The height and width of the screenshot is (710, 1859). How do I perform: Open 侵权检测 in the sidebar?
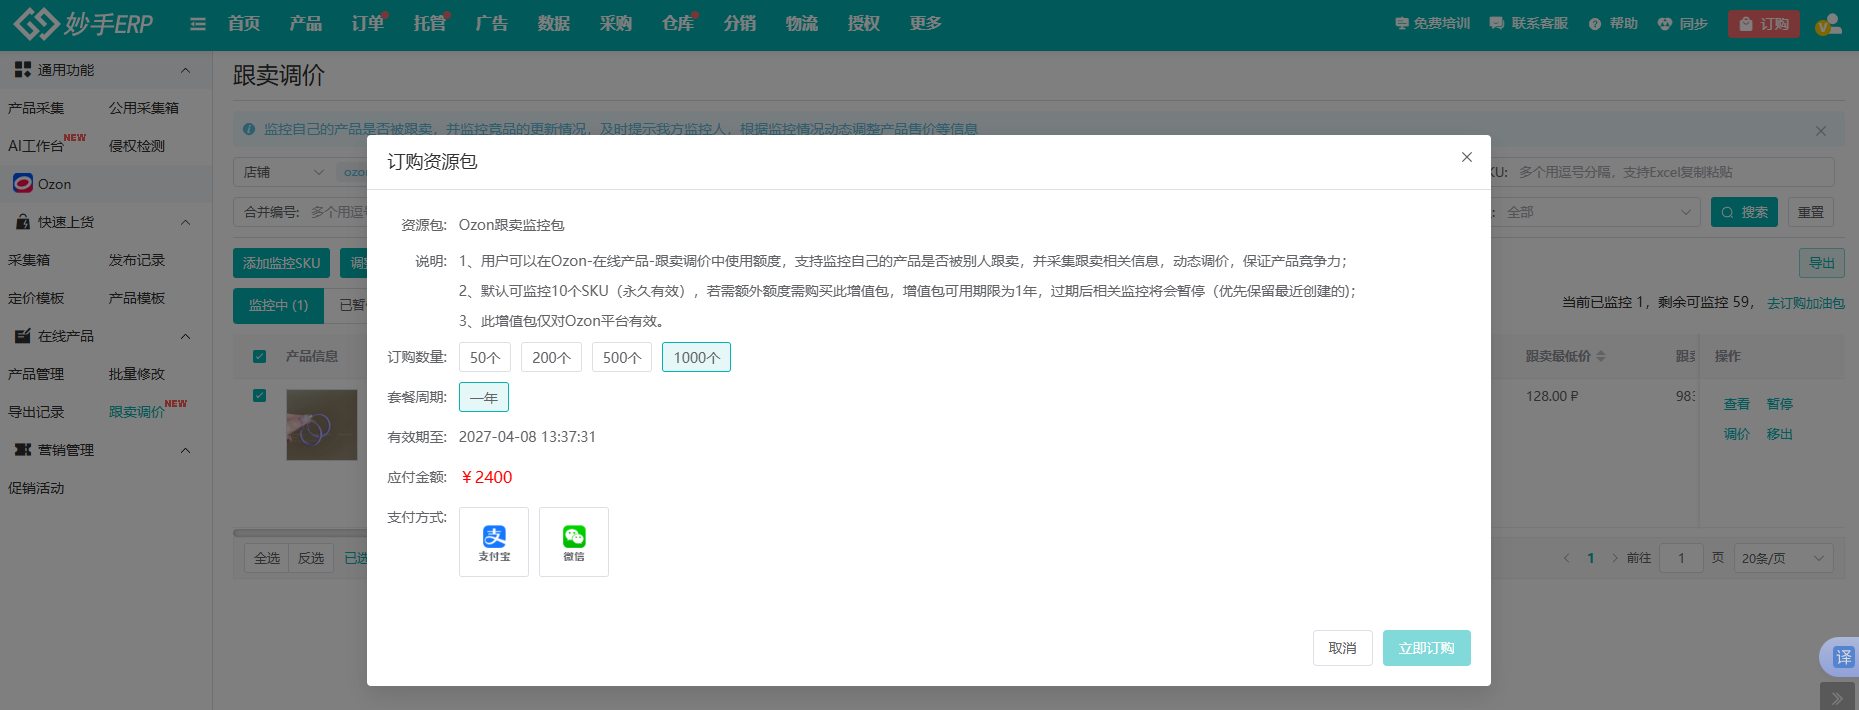coord(137,146)
